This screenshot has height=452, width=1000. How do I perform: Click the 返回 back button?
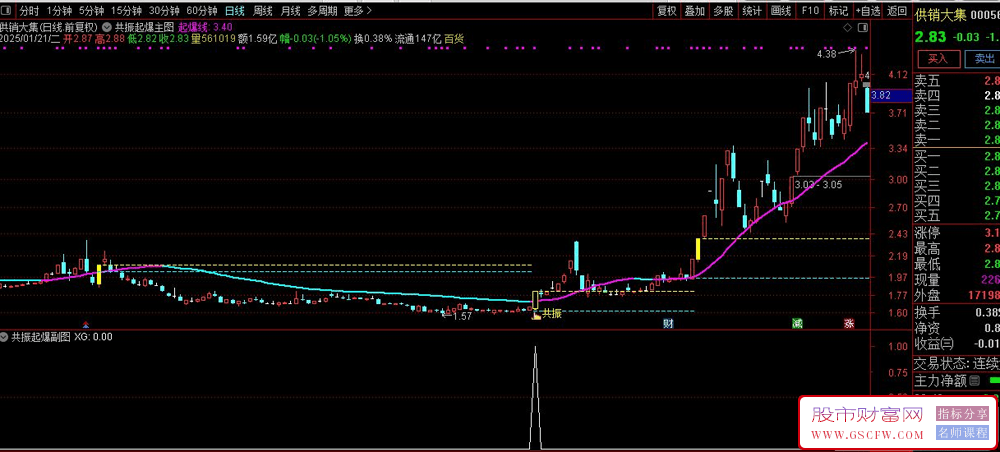point(897,11)
